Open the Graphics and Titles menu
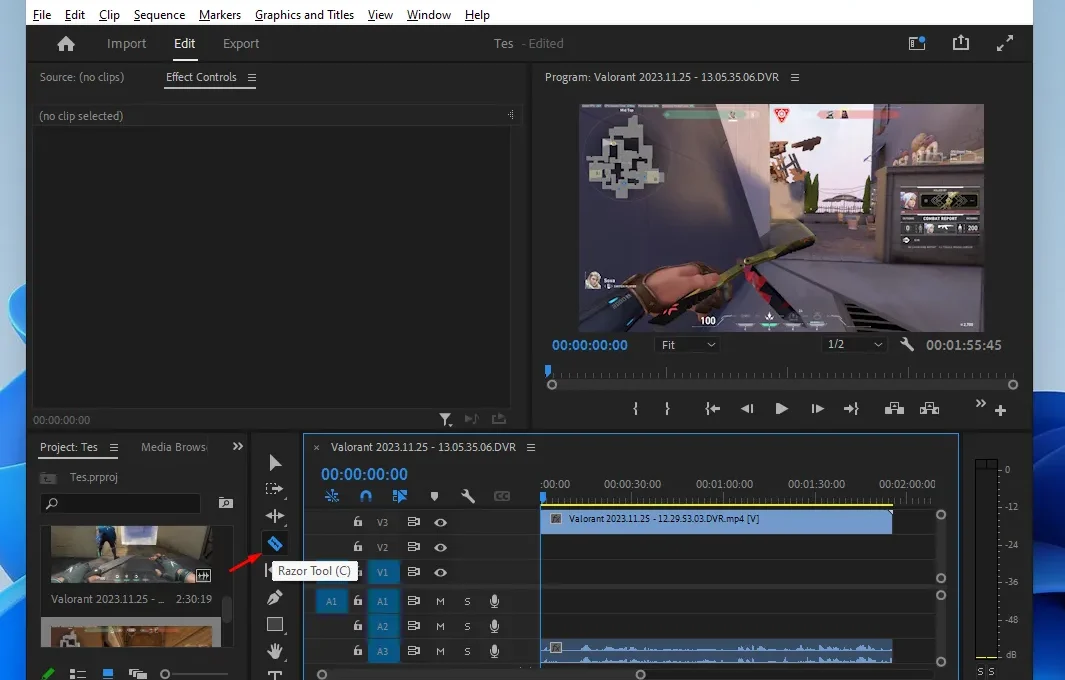The height and width of the screenshot is (680, 1065). point(304,15)
